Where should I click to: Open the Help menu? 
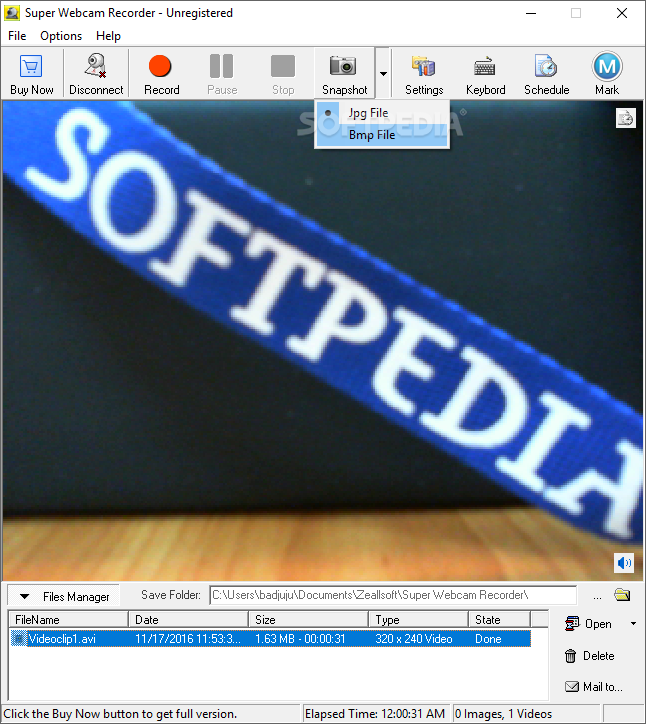109,36
